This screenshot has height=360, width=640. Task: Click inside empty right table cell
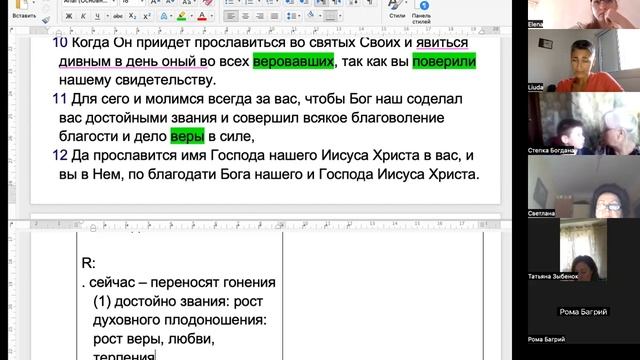(383, 296)
